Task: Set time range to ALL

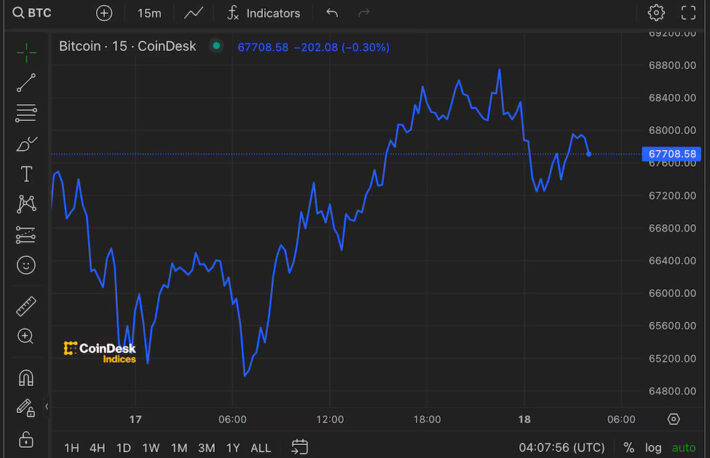Action: (261, 448)
